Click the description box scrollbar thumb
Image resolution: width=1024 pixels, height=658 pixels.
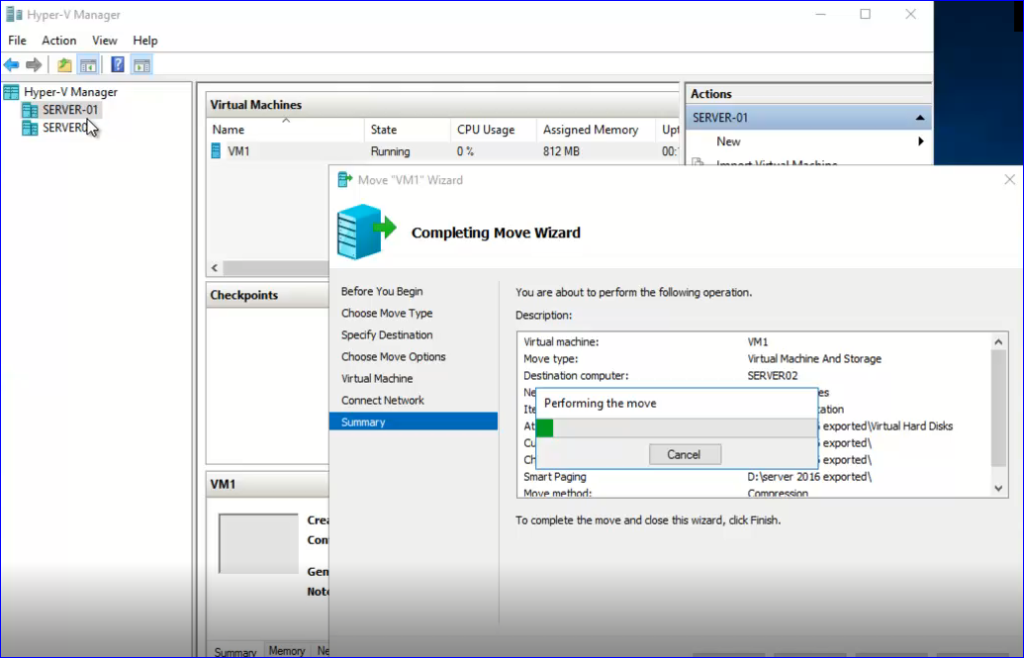click(998, 408)
